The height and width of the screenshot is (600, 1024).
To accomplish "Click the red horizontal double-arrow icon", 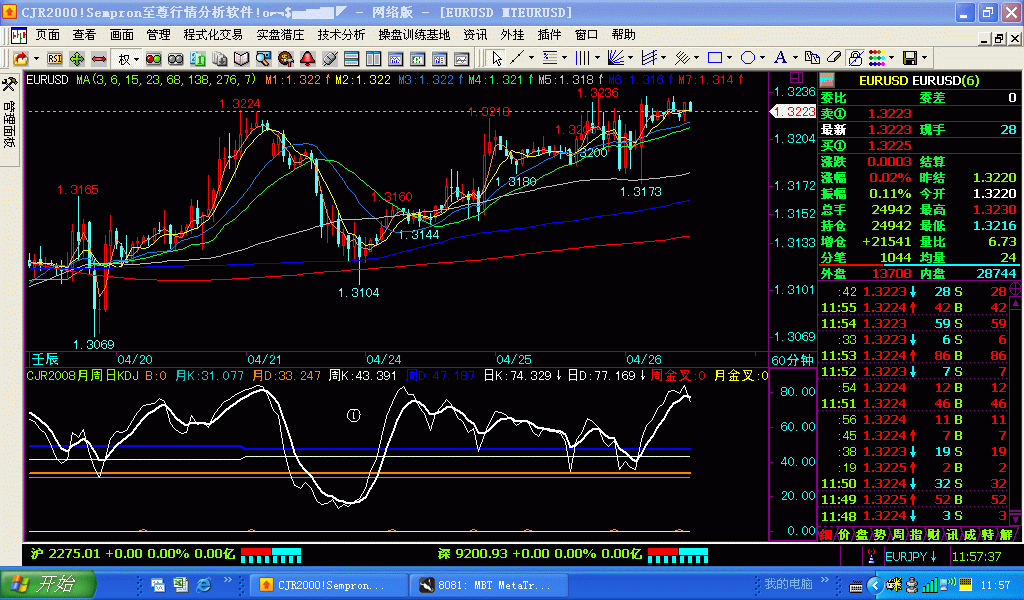I will (x=99, y=58).
